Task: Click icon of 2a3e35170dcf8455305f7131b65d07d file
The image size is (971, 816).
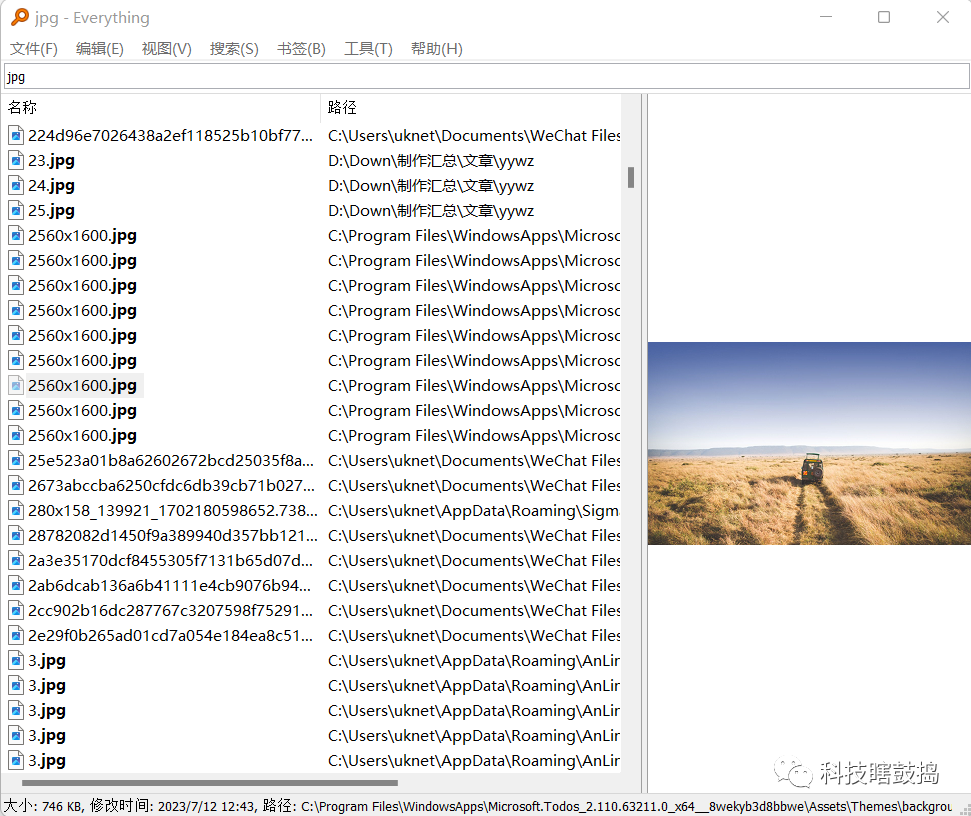Action: [16, 560]
